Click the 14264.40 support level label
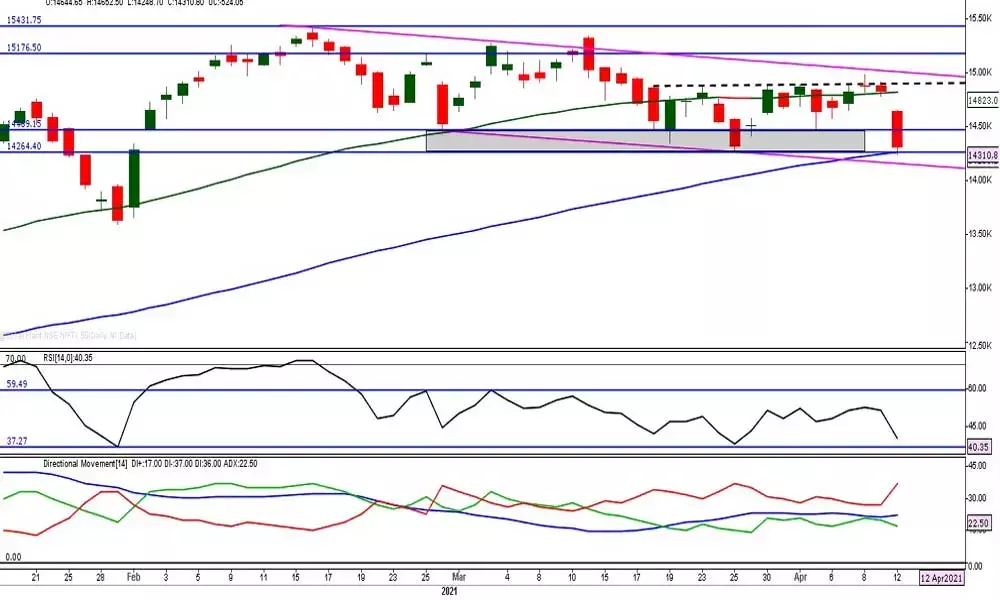This screenshot has height=600, width=1000. pyautogui.click(x=22, y=146)
